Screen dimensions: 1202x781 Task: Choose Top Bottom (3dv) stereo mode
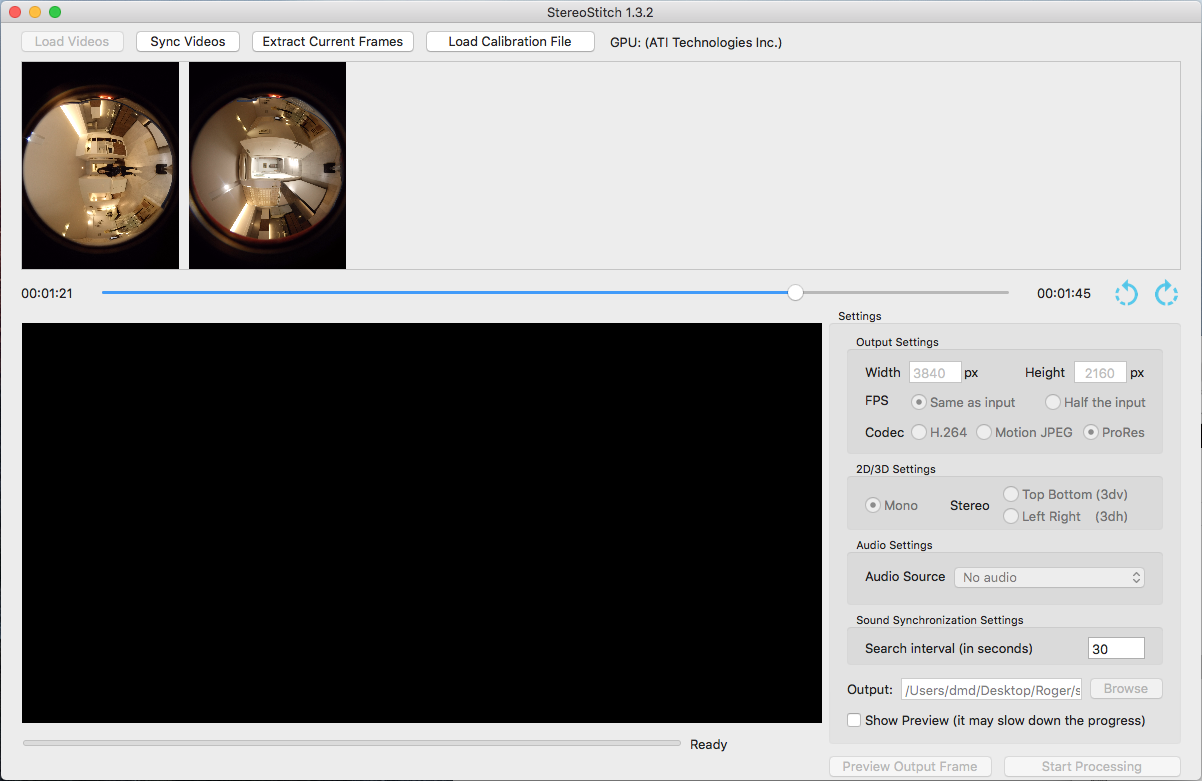(x=1011, y=494)
